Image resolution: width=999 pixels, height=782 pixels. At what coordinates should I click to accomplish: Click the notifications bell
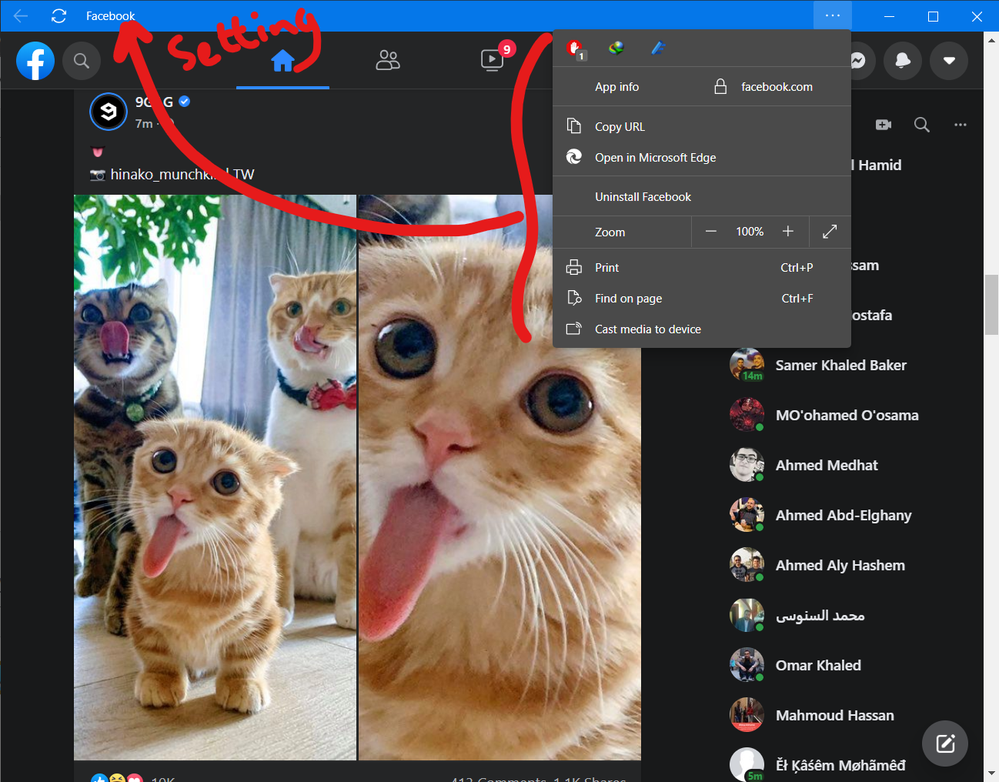point(902,61)
